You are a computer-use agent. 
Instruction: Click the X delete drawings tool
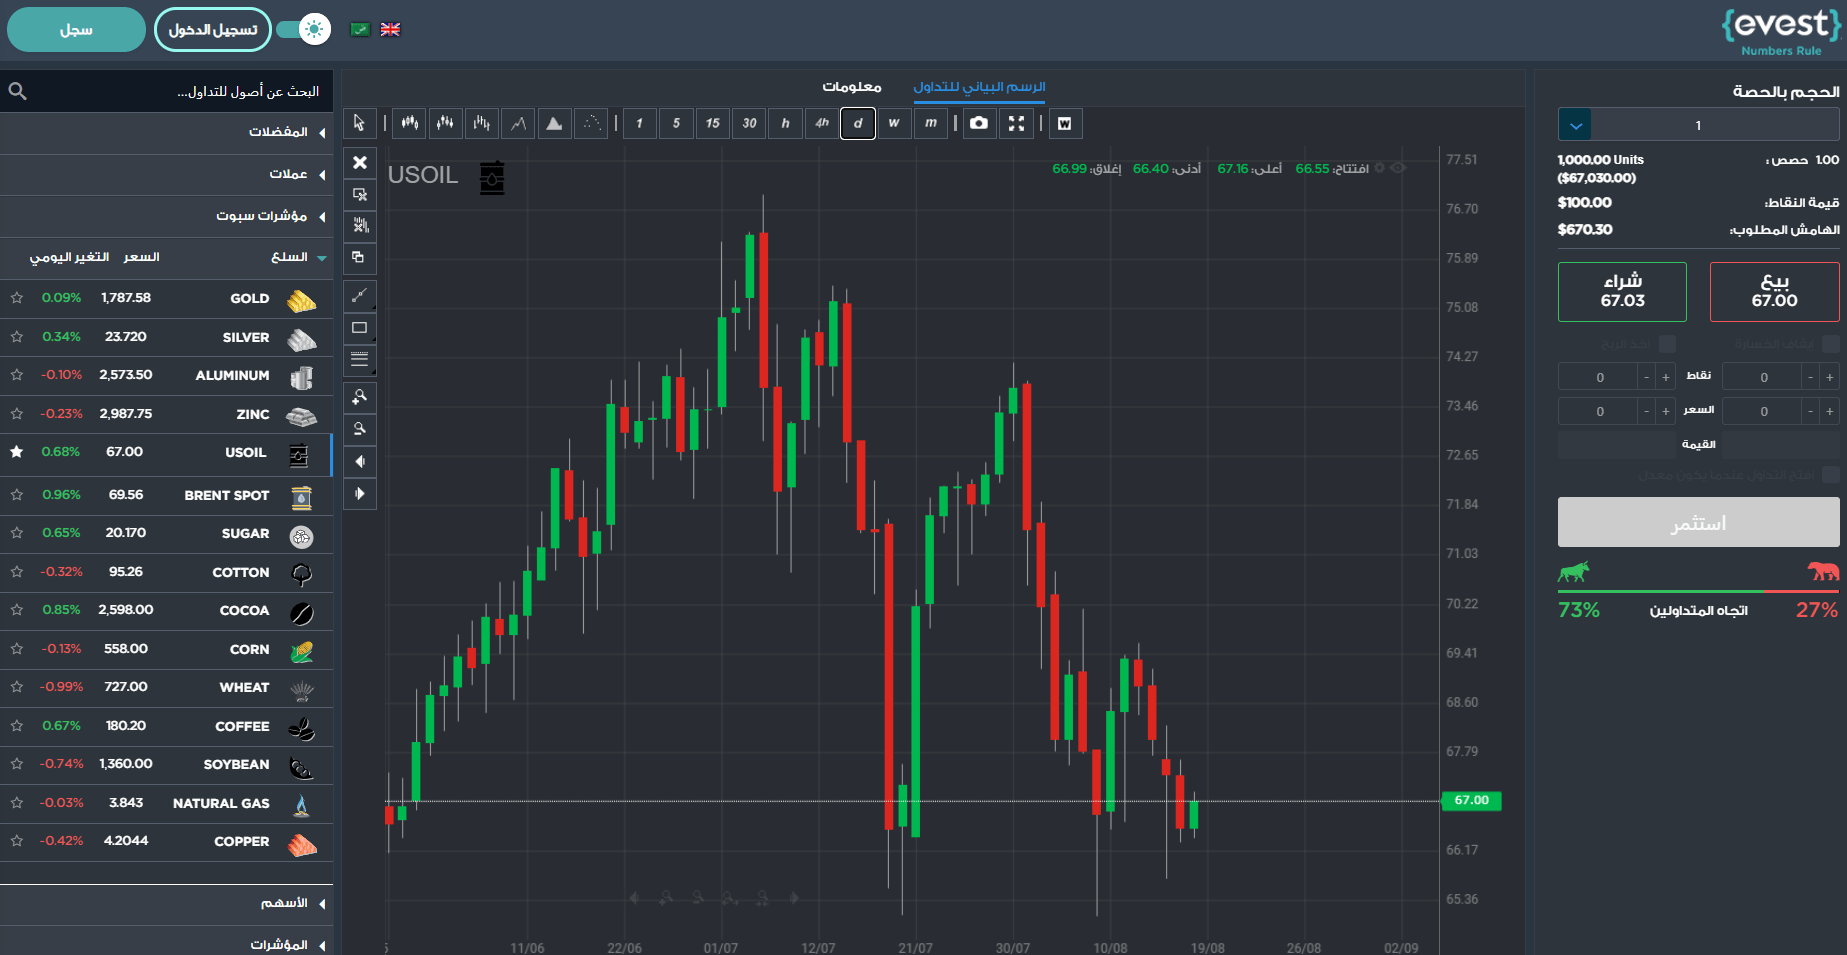(x=360, y=162)
